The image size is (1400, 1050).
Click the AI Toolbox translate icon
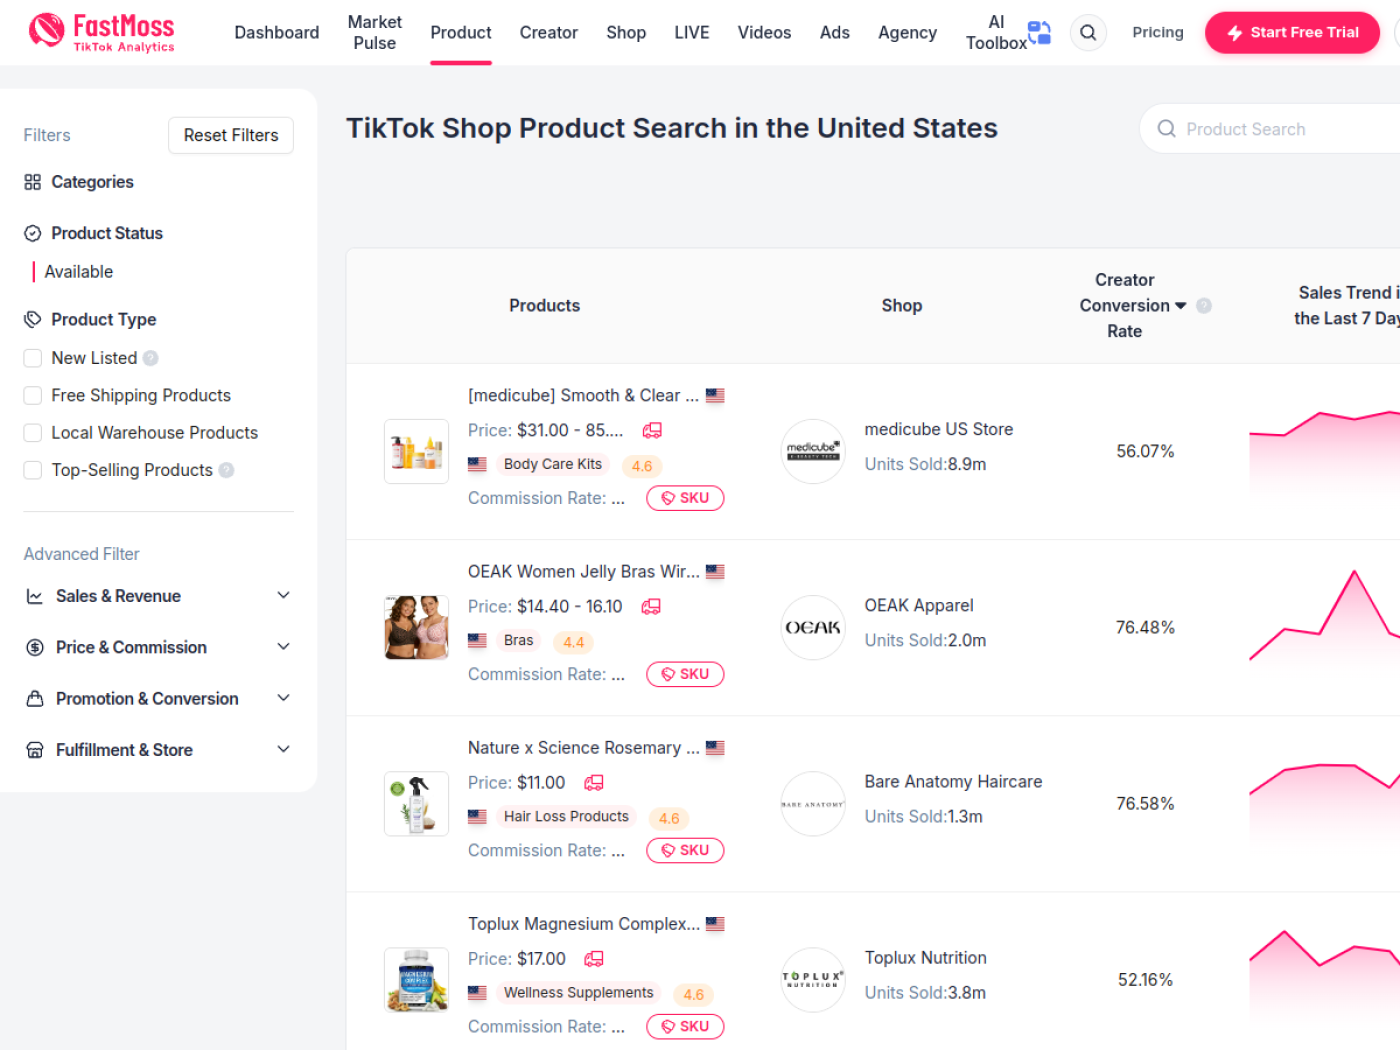coord(1039,33)
